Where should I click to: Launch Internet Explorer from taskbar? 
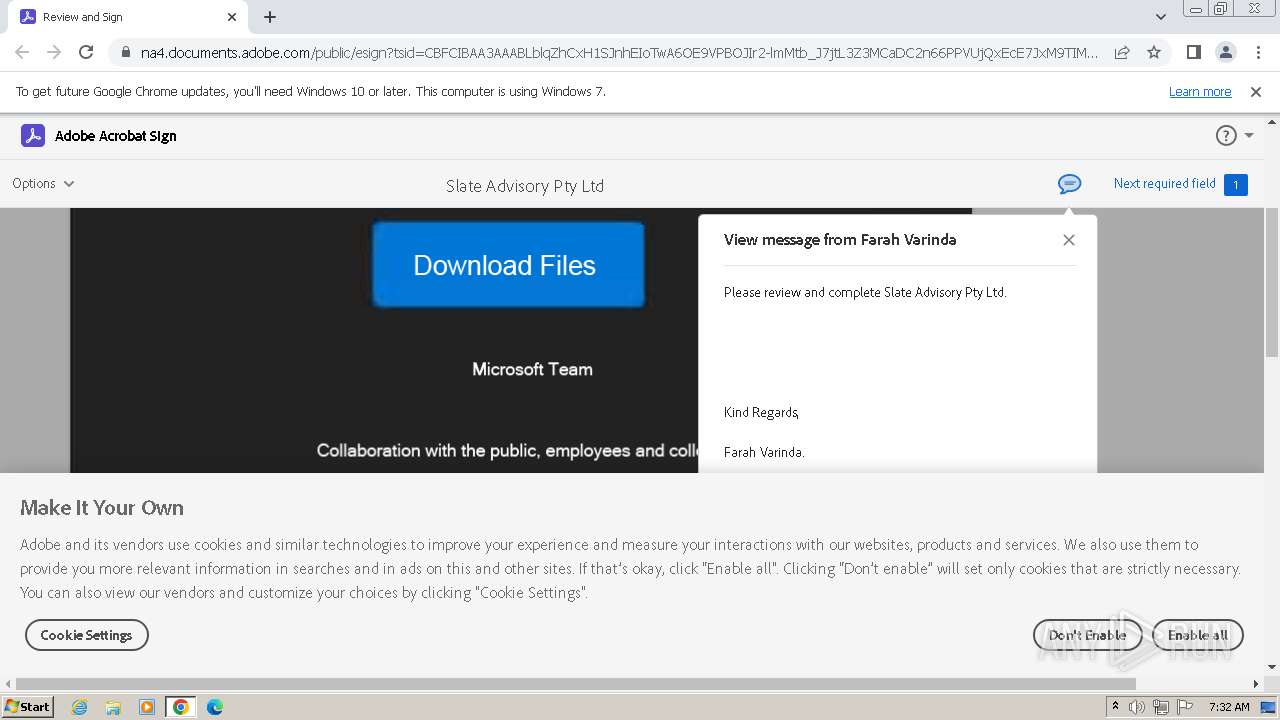coord(80,707)
